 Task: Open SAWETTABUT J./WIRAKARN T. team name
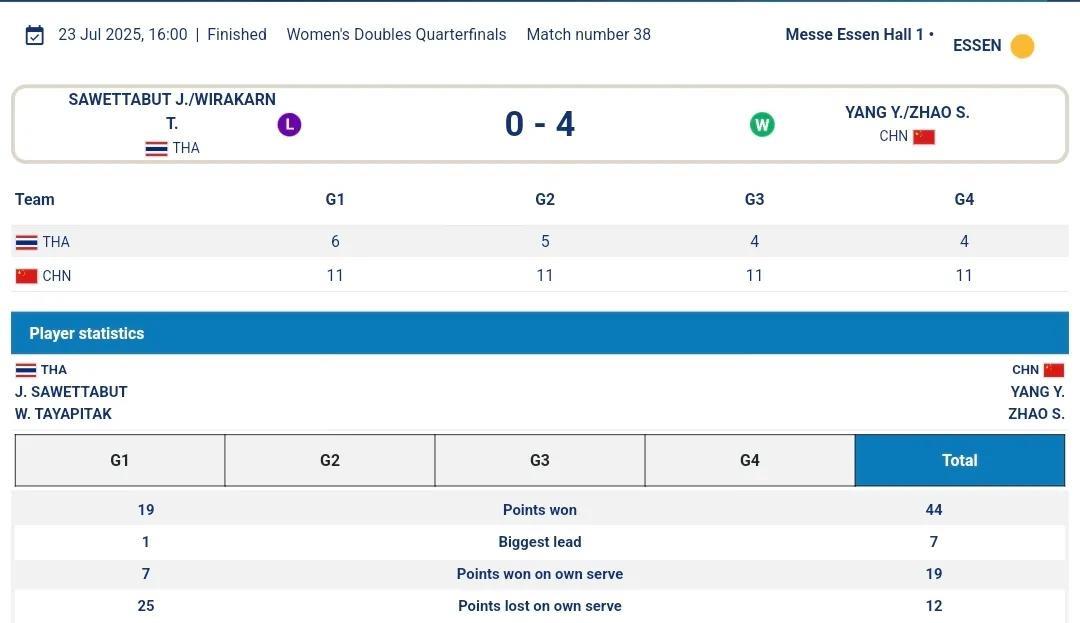pos(172,110)
